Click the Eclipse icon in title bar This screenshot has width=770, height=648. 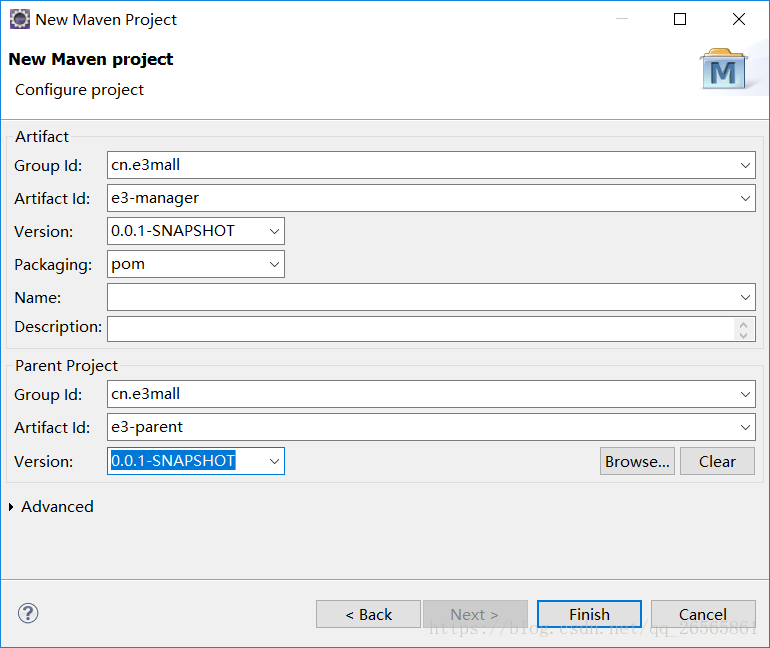[x=20, y=20]
